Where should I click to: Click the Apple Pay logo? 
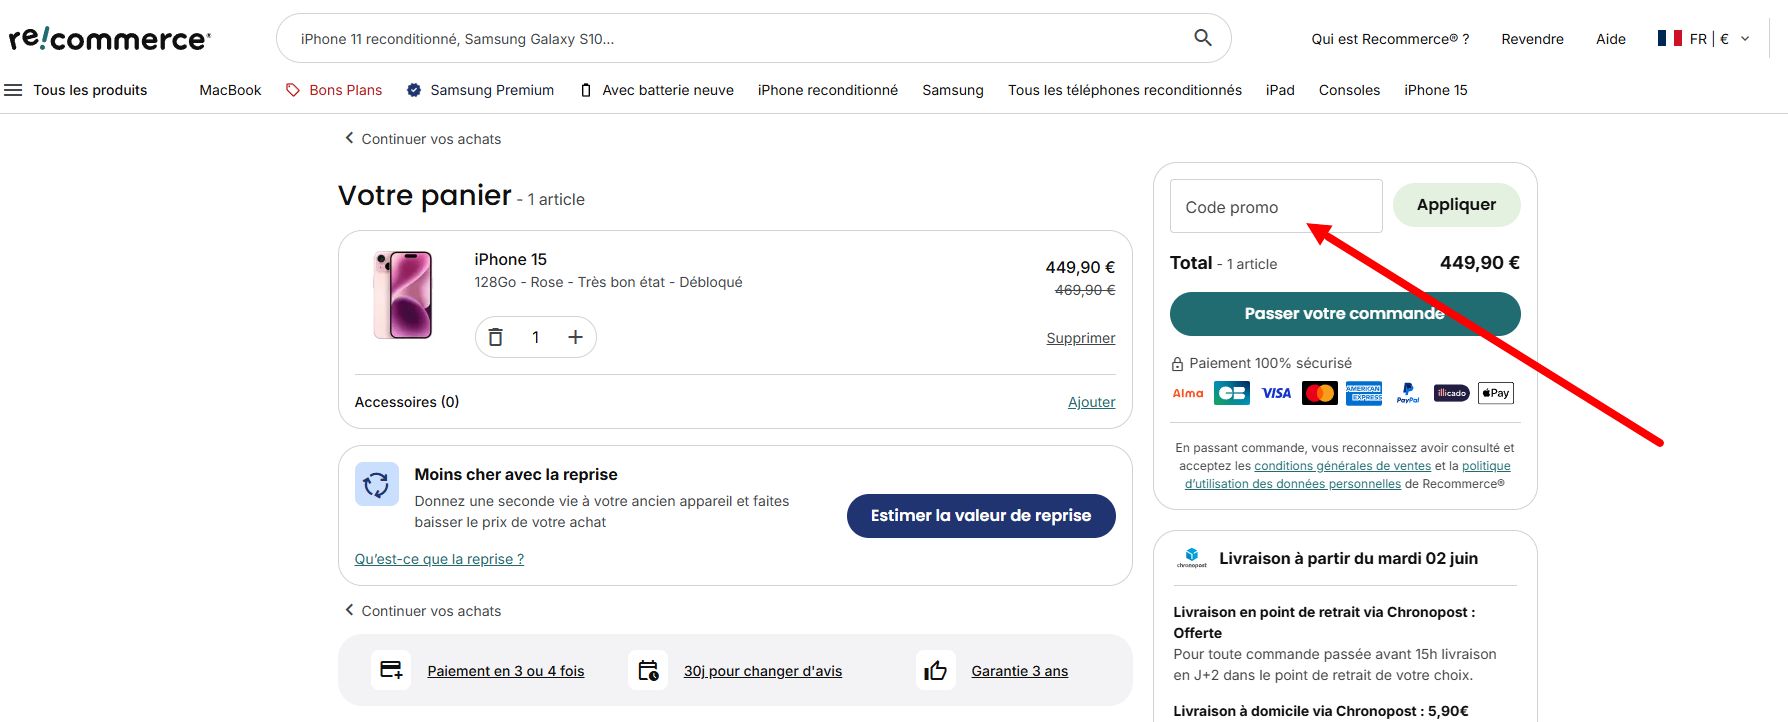[x=1496, y=393]
